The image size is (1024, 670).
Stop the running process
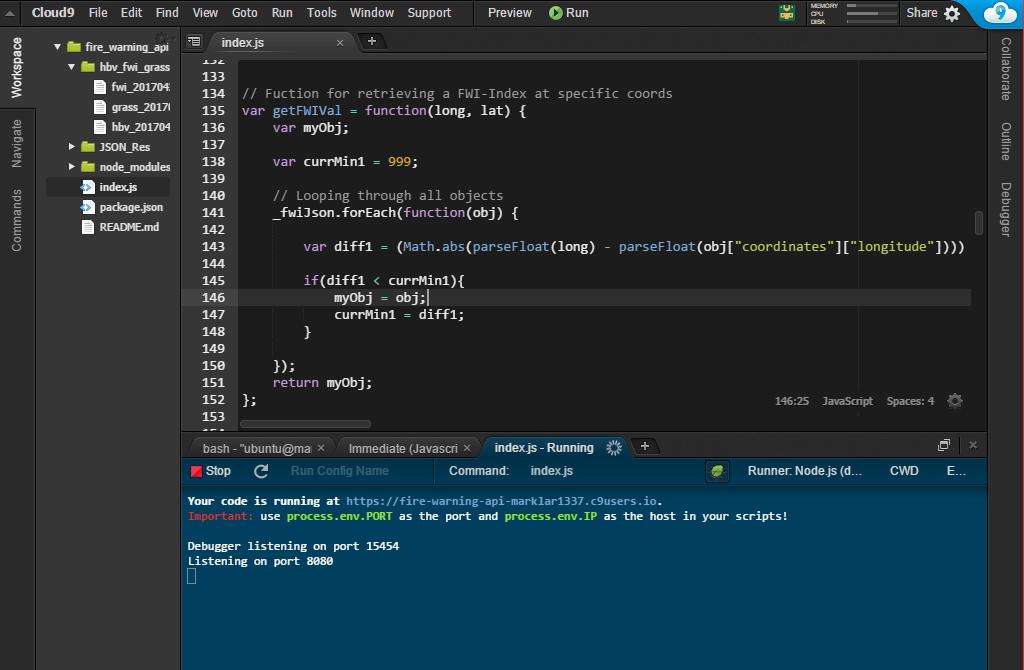pyautogui.click(x=211, y=471)
